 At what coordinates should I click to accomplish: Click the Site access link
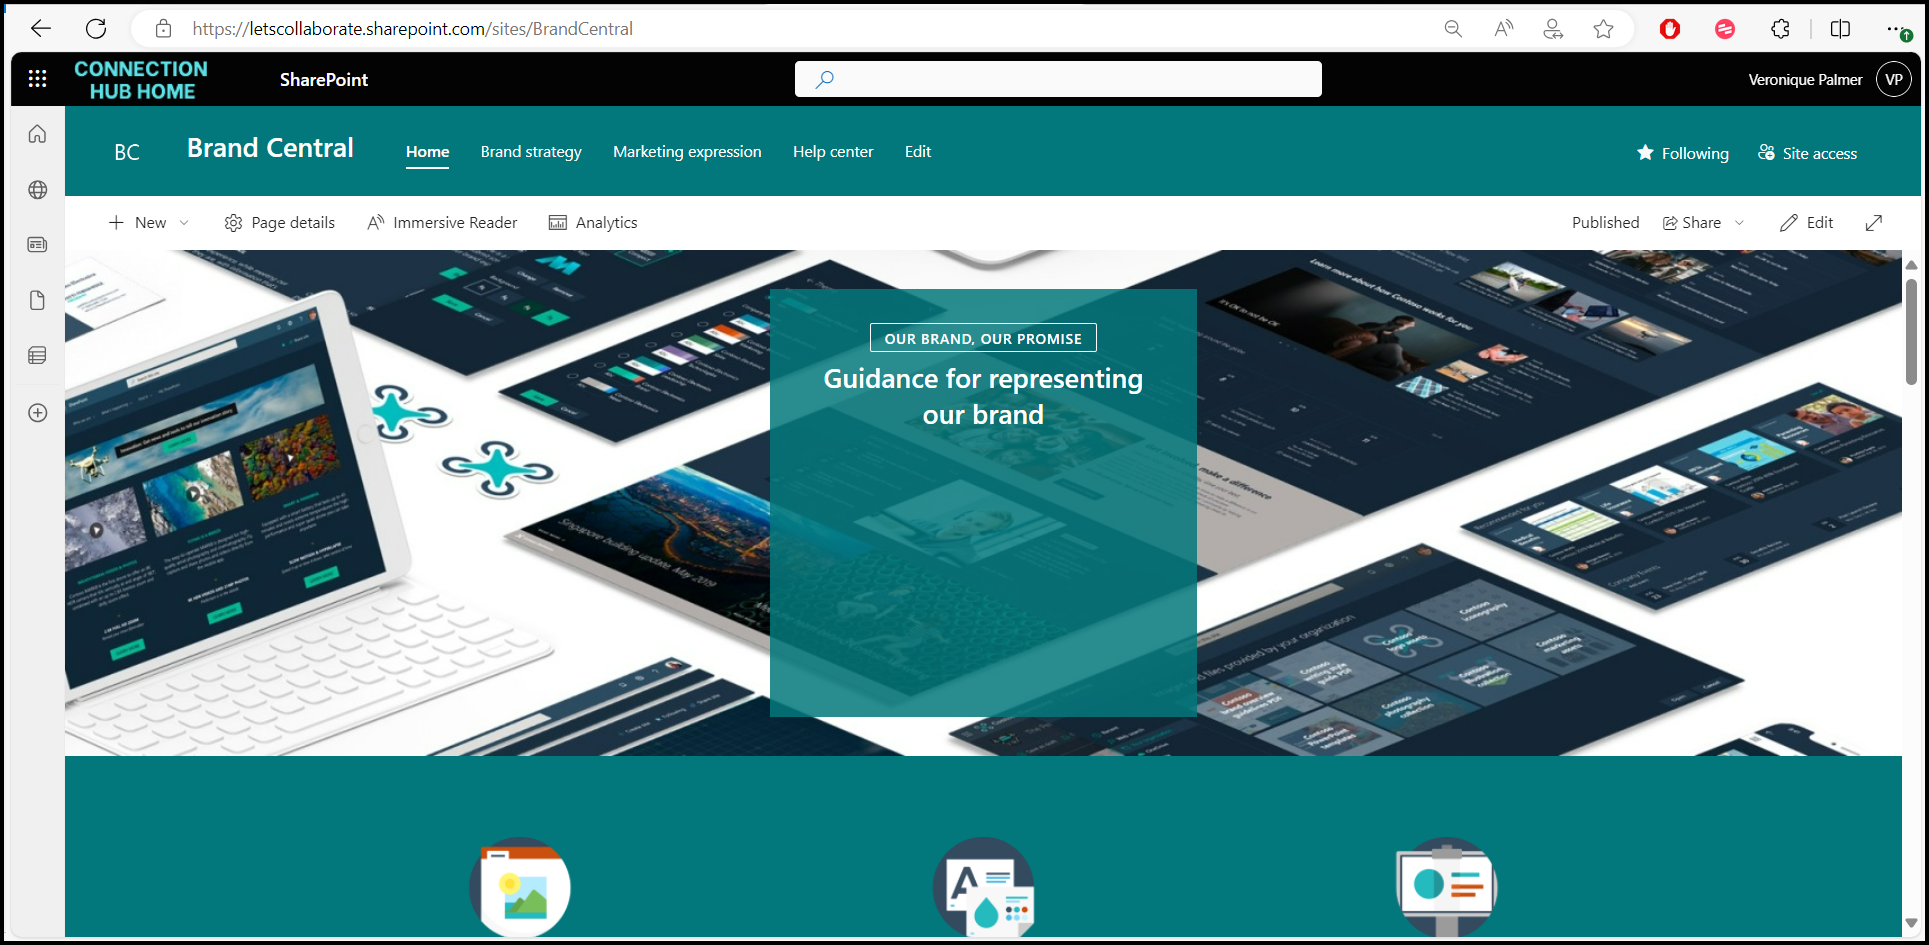coord(1808,153)
